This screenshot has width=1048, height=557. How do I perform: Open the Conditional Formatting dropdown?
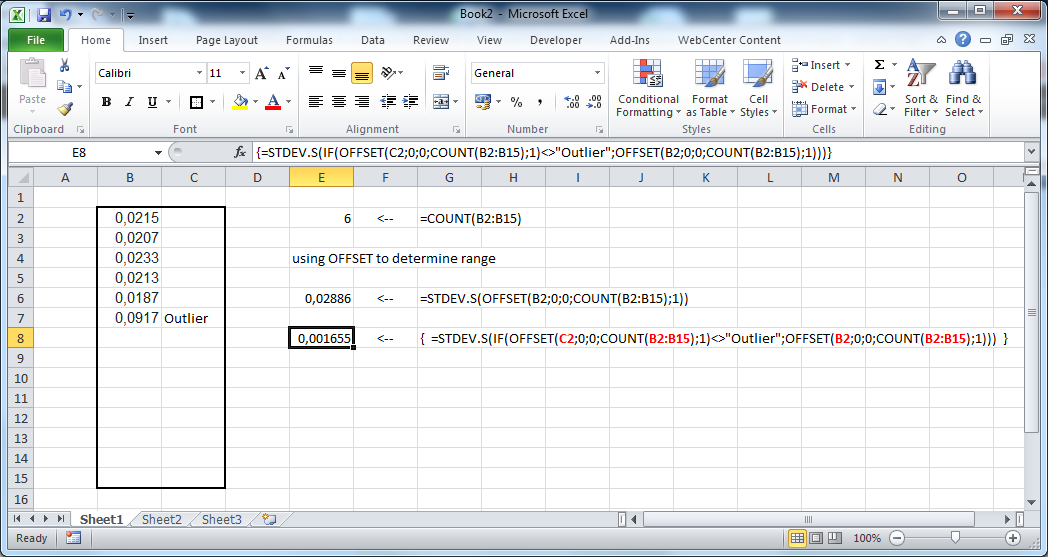(x=648, y=88)
